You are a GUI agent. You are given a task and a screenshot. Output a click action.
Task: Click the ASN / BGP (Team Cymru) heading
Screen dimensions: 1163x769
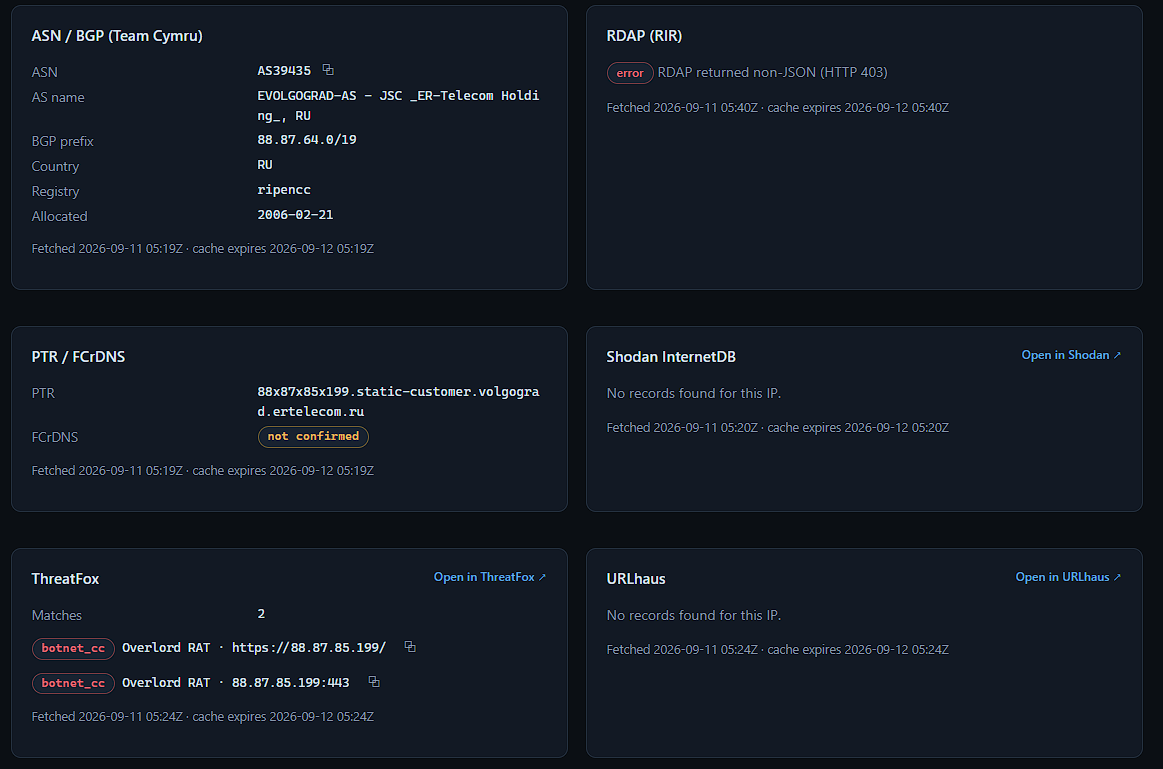117,36
